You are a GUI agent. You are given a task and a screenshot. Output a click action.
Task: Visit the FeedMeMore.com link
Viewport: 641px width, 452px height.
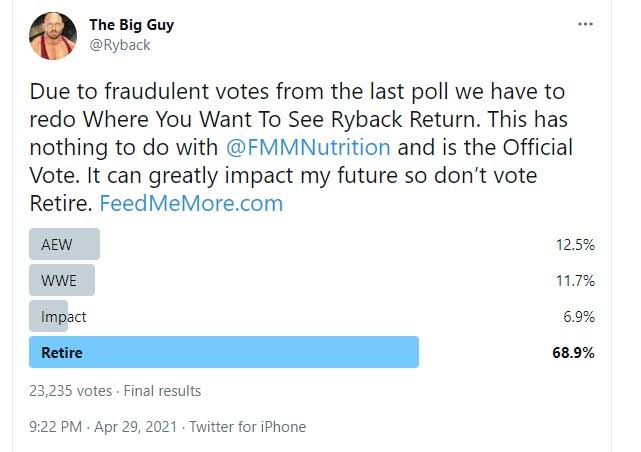(191, 203)
